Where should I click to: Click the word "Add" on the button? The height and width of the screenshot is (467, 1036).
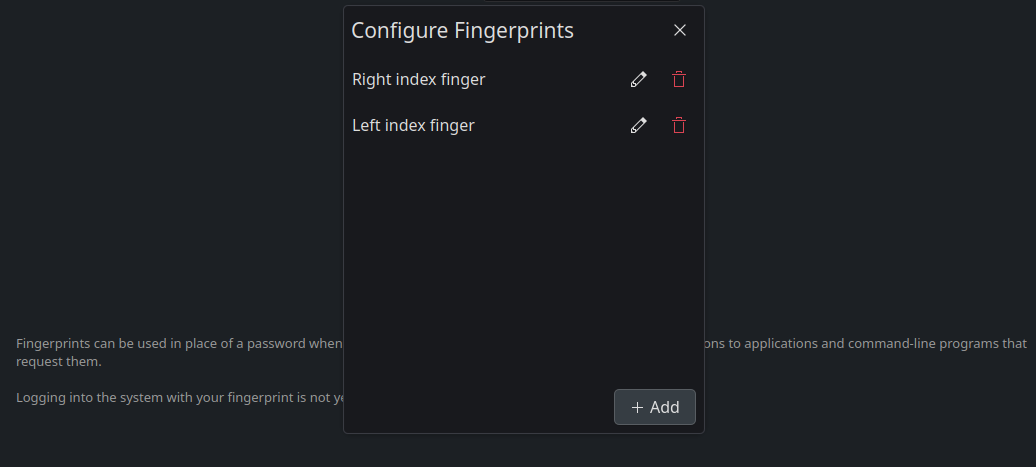[x=665, y=408]
